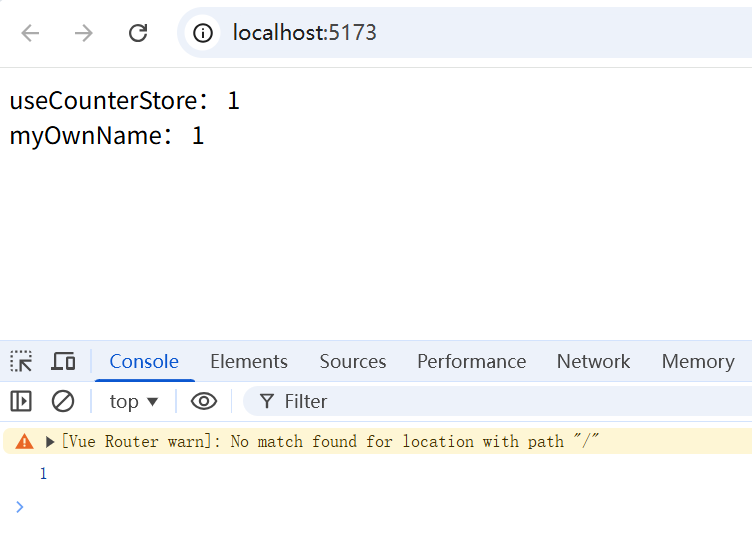Viewport: 752px width, 534px height.
Task: Reload the localhost page
Action: pos(138,33)
